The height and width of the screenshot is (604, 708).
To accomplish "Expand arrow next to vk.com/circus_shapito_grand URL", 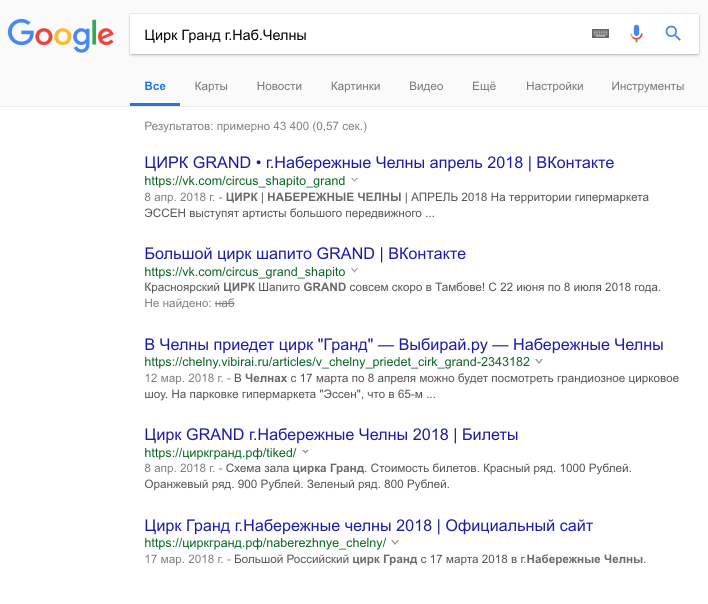I will click(x=354, y=180).
